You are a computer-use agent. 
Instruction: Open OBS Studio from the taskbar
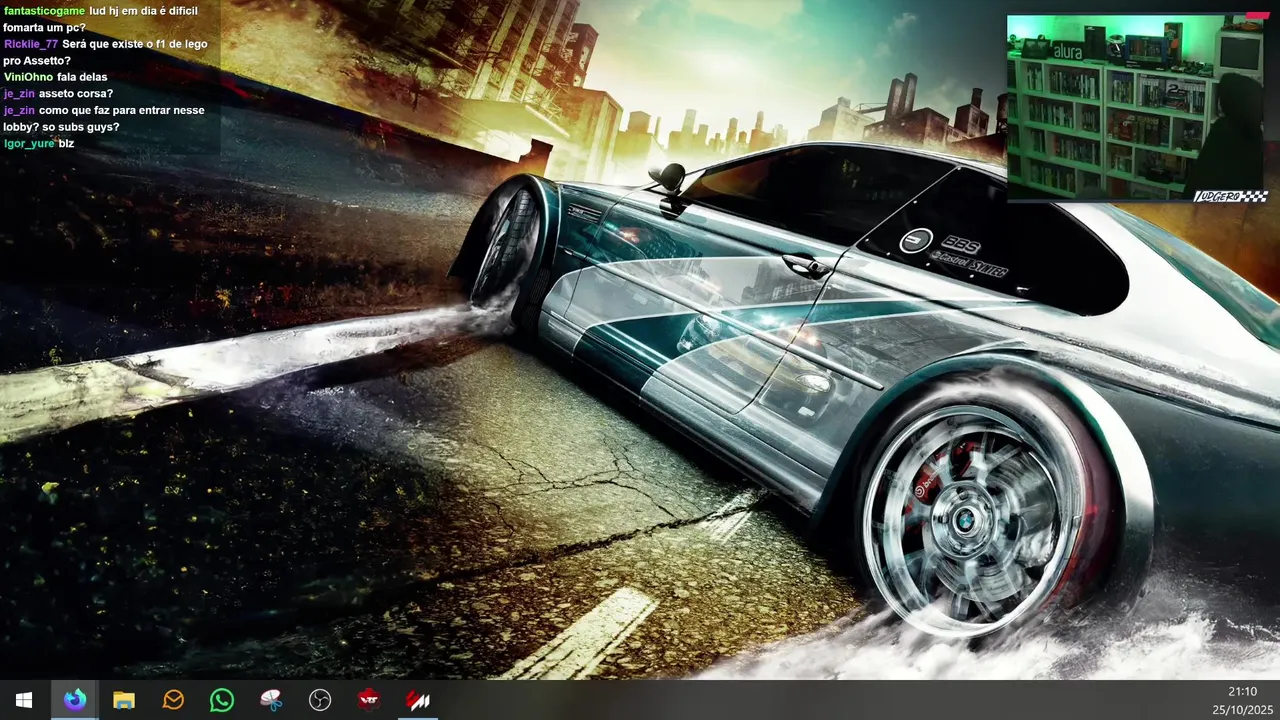pyautogui.click(x=320, y=700)
